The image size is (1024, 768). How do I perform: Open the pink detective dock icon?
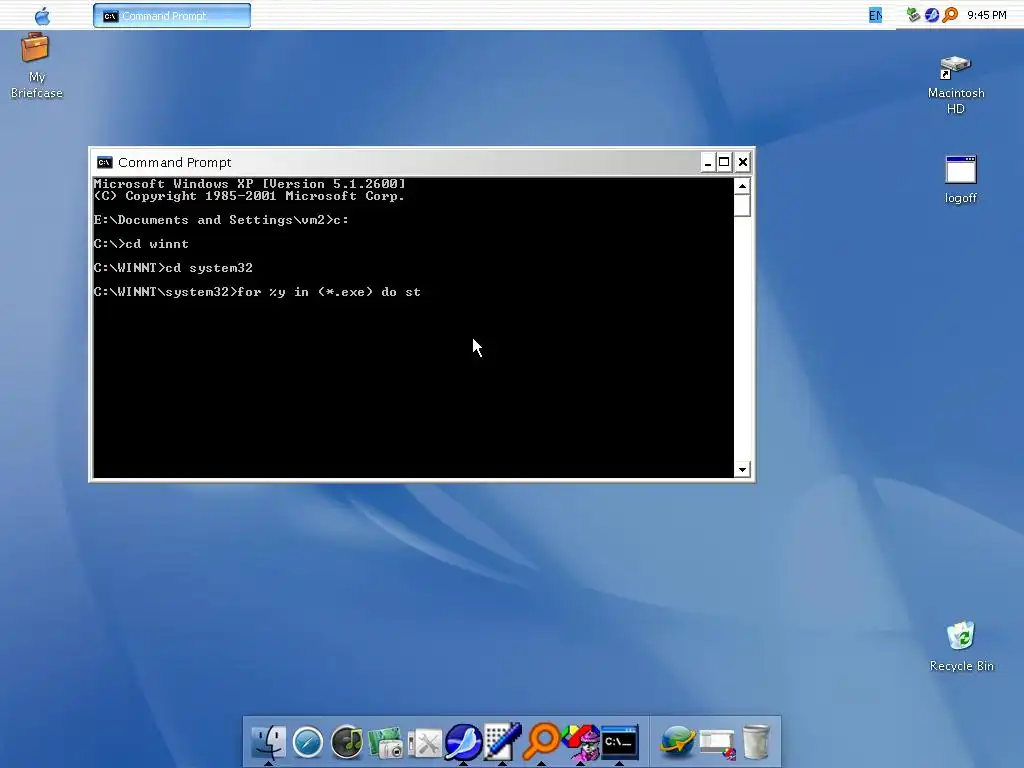tap(581, 743)
